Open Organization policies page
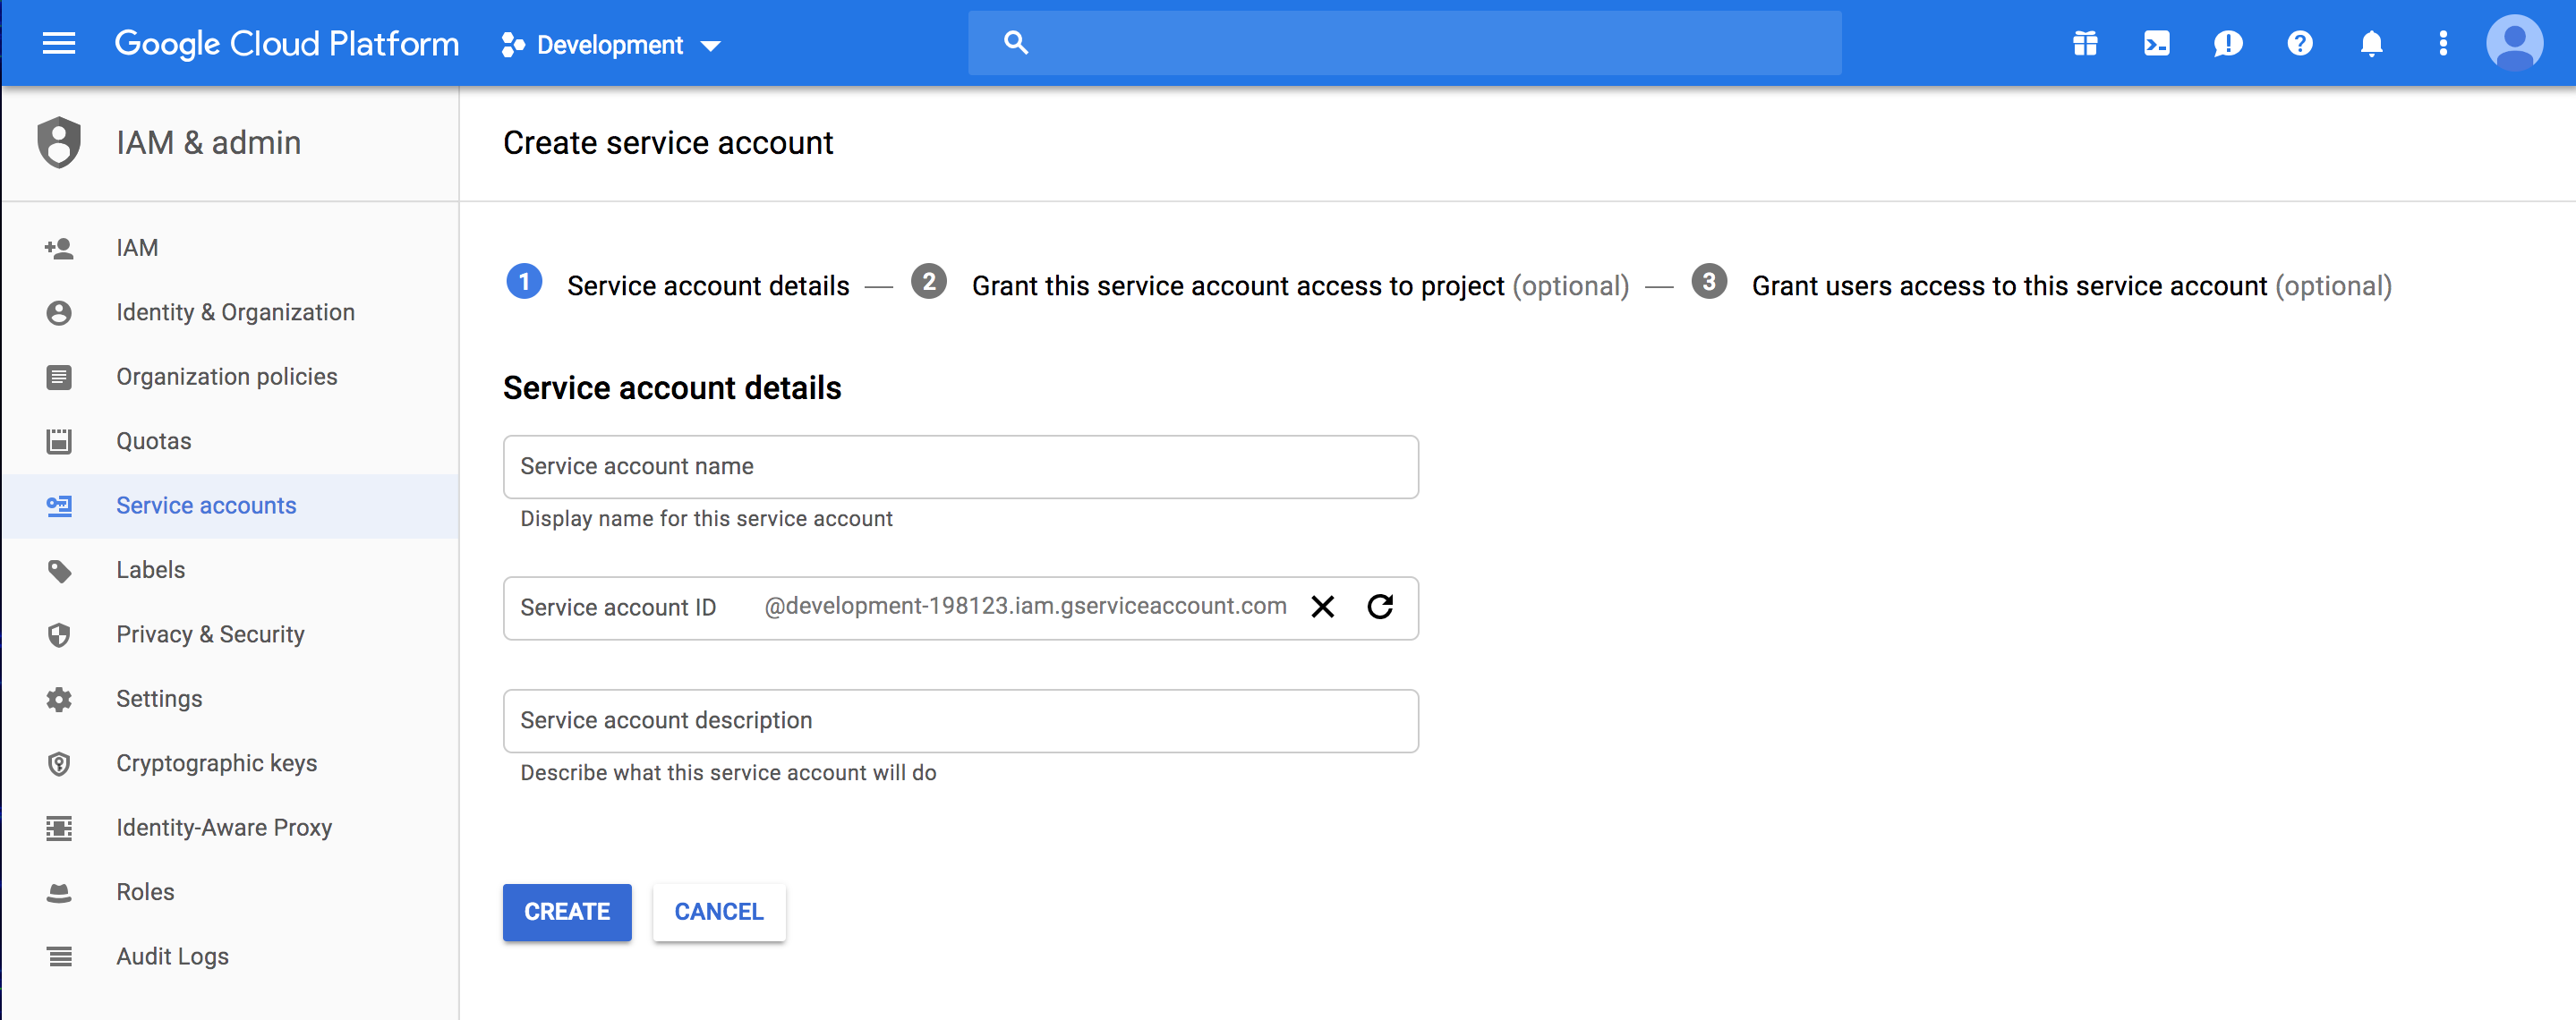The height and width of the screenshot is (1020, 2576). (x=227, y=376)
